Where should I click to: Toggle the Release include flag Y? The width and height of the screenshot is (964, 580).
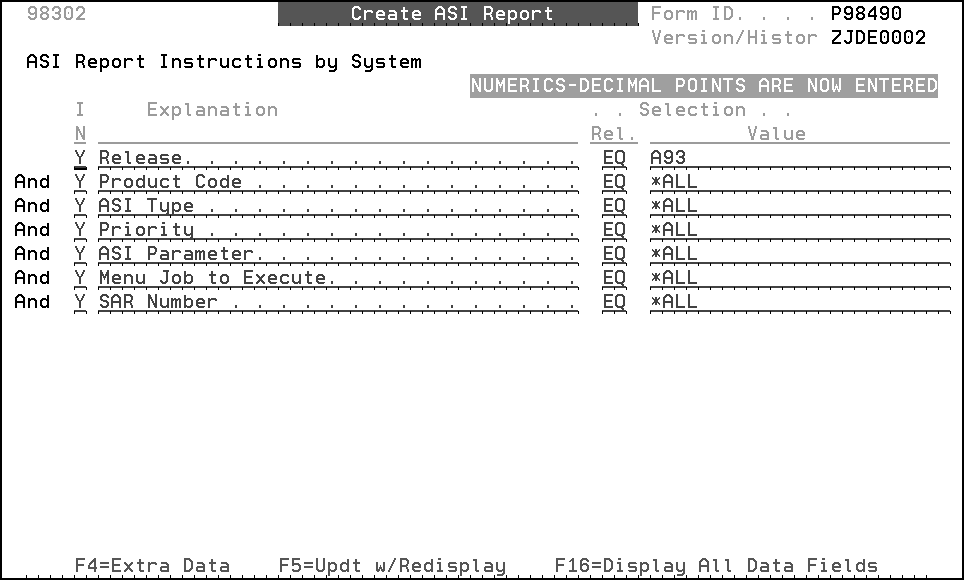point(80,158)
